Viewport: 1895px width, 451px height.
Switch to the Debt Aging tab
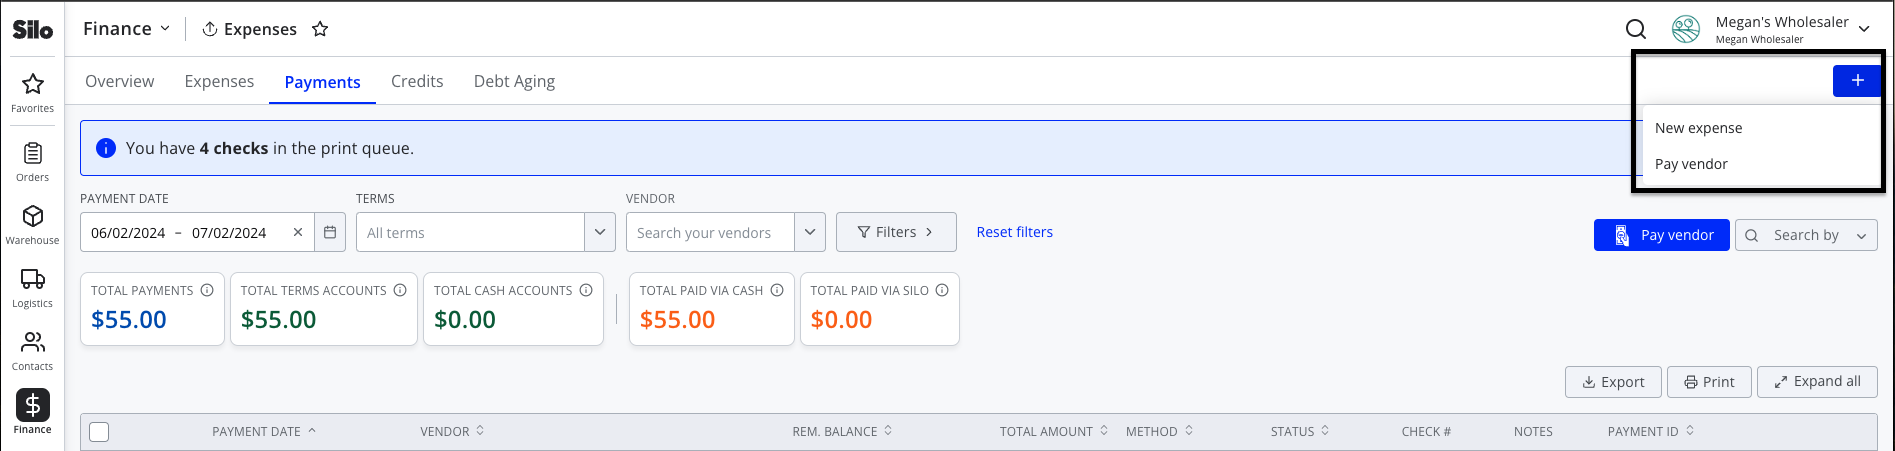pos(514,81)
